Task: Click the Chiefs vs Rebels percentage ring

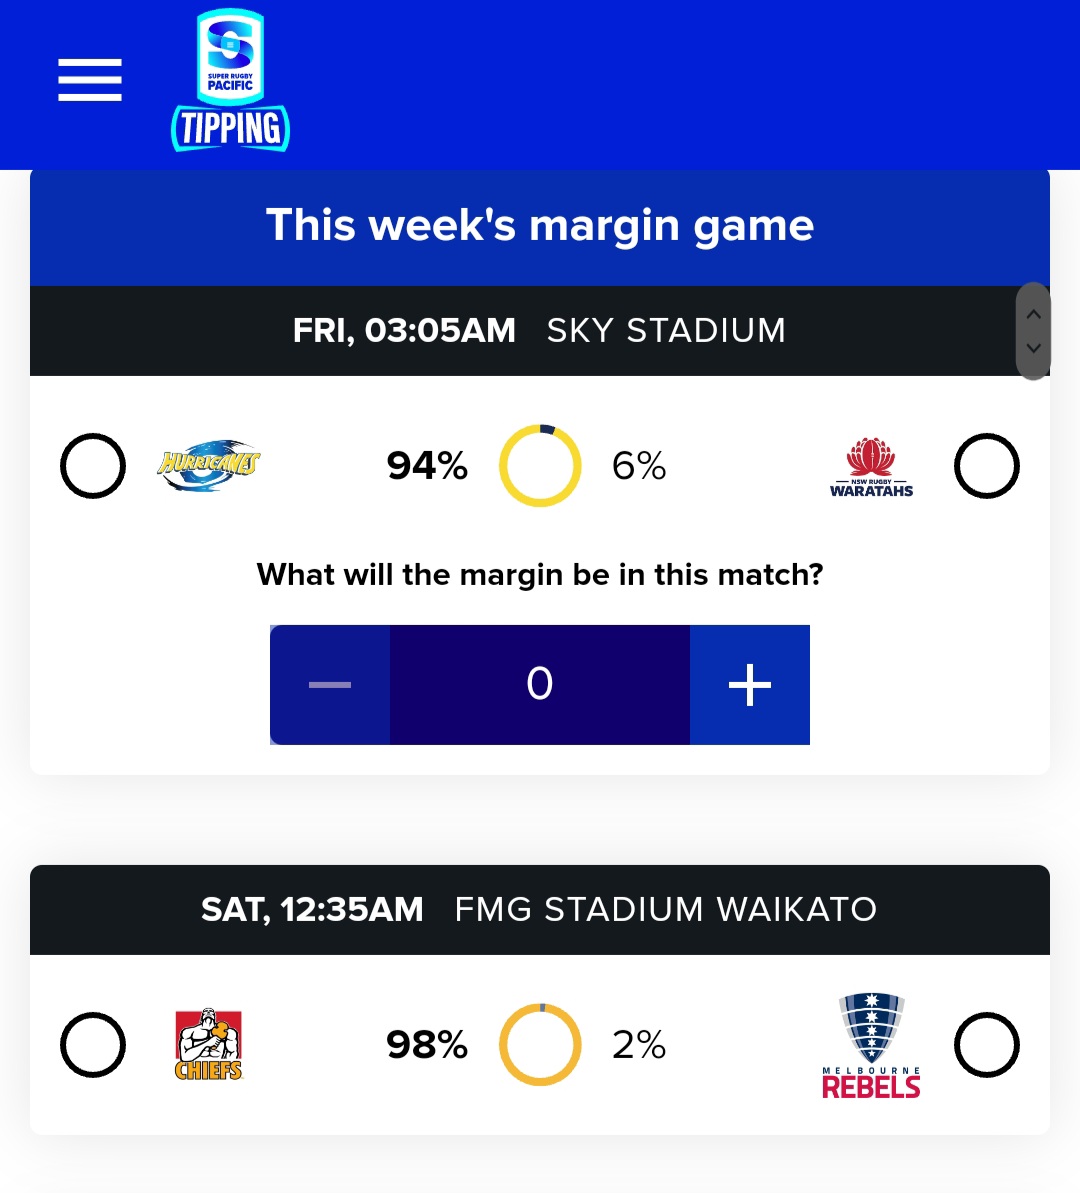Action: tap(540, 1045)
